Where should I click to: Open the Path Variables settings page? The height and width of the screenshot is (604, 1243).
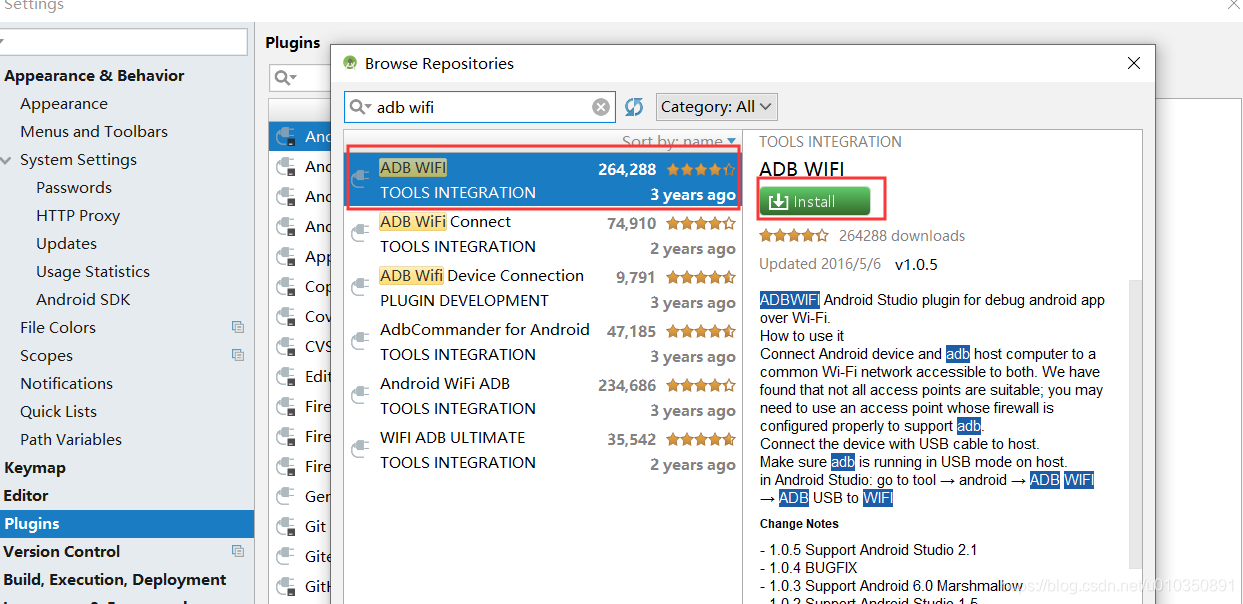coord(71,439)
